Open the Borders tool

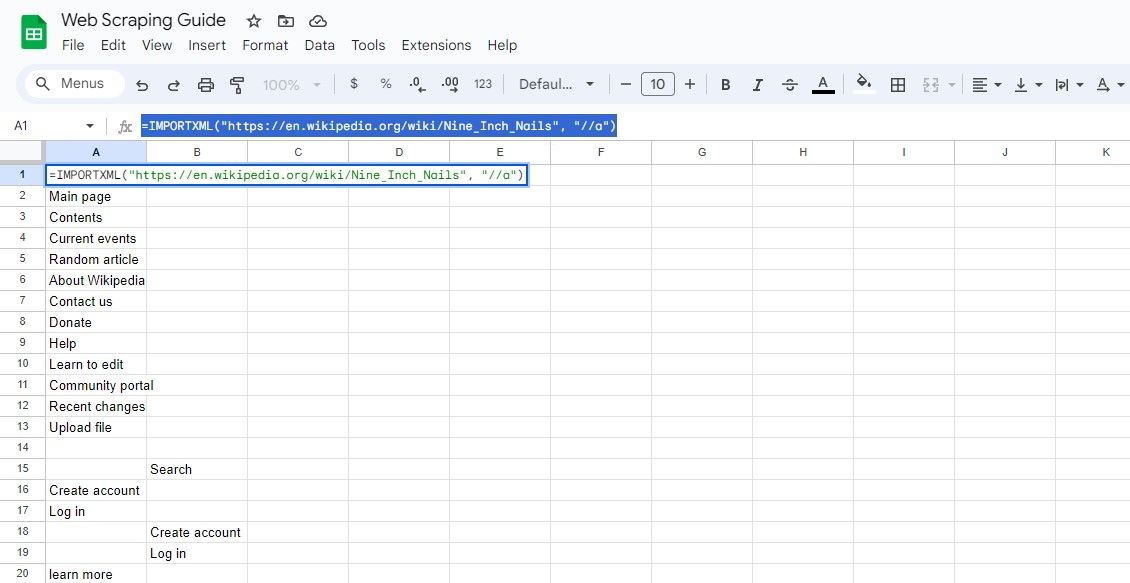(897, 84)
